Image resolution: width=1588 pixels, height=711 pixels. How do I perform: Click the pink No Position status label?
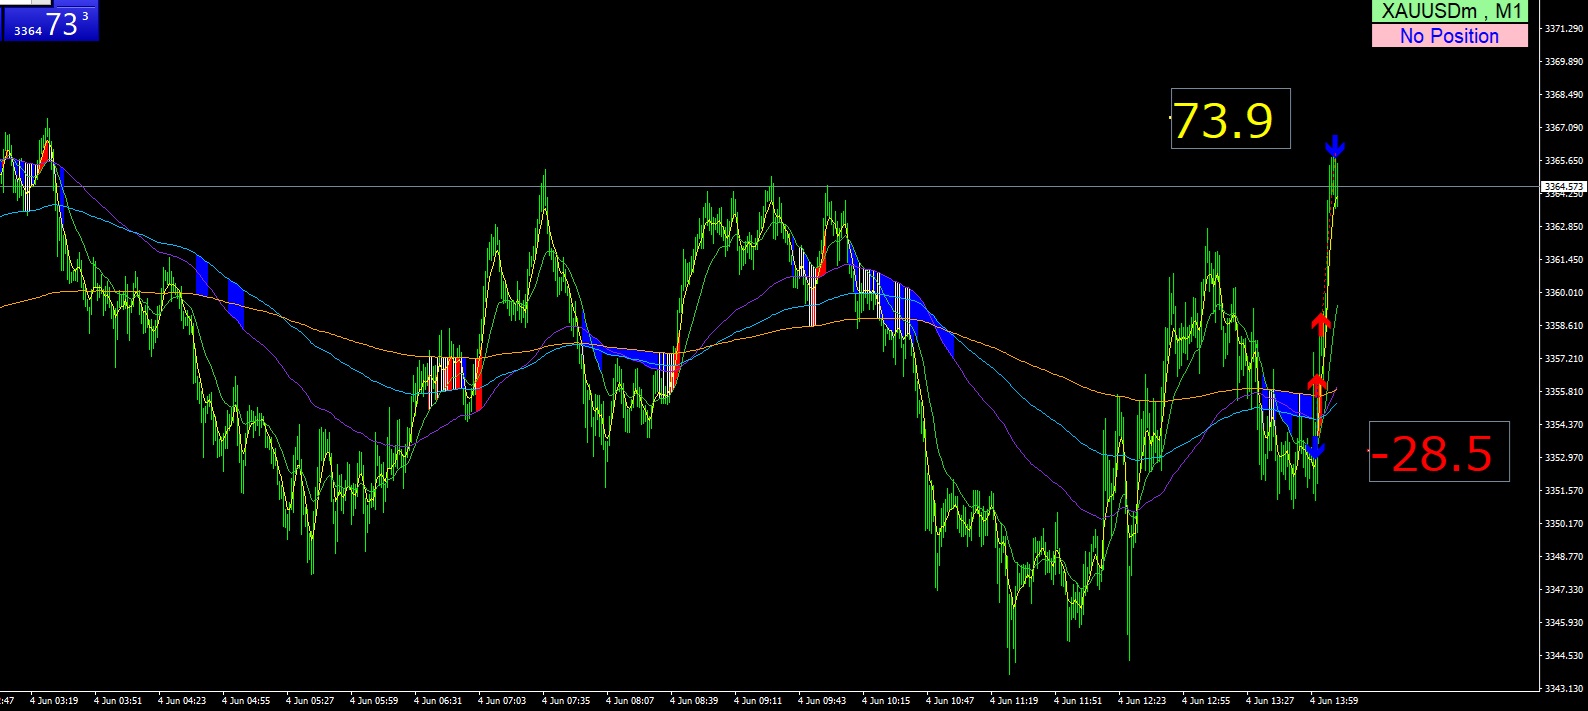[x=1450, y=36]
